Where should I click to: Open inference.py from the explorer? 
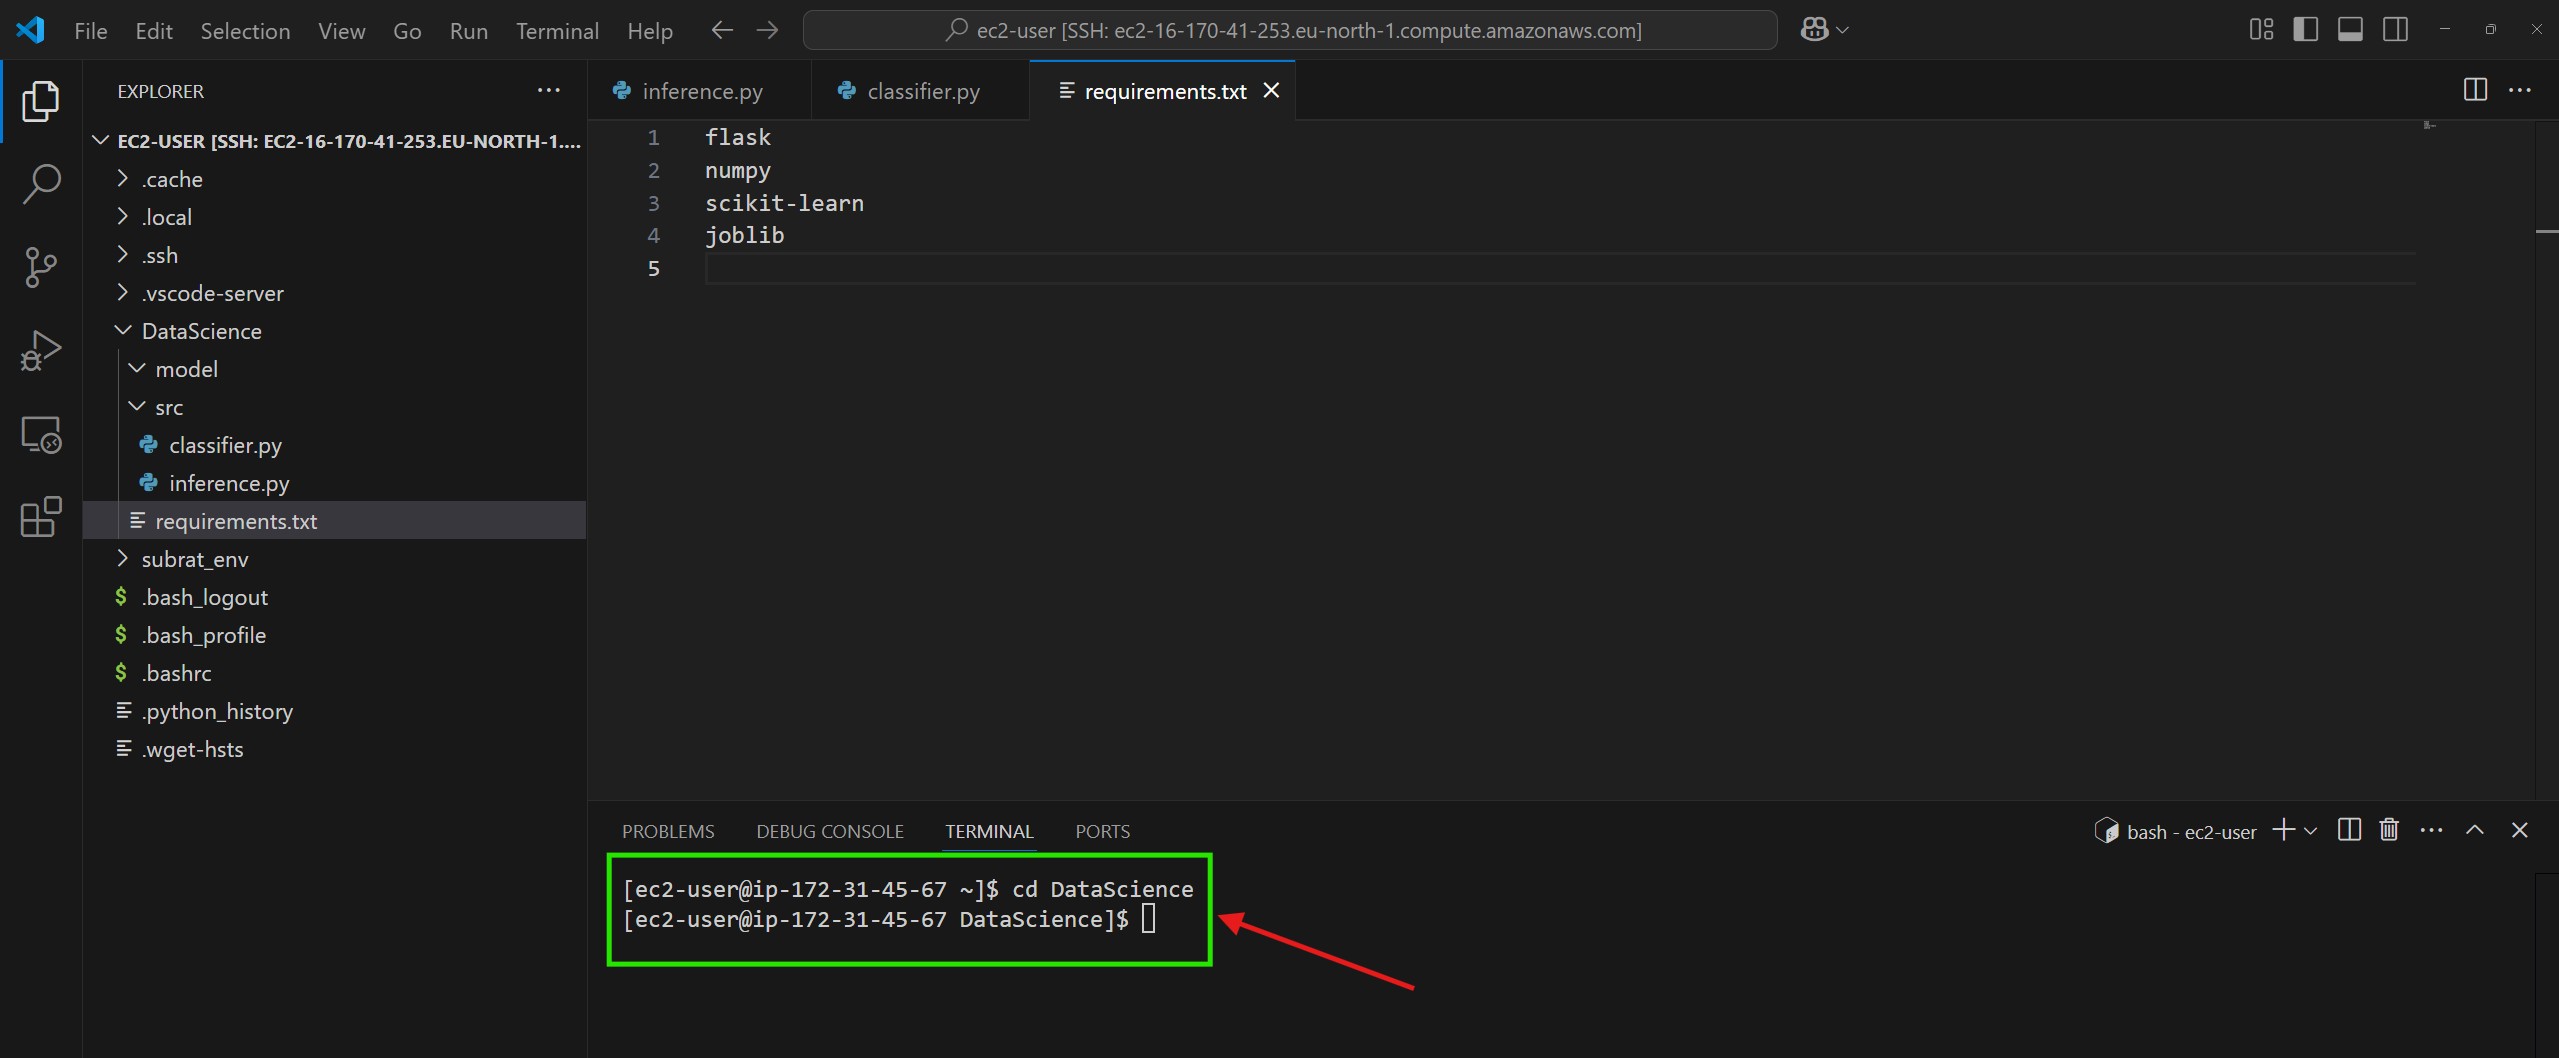[229, 483]
